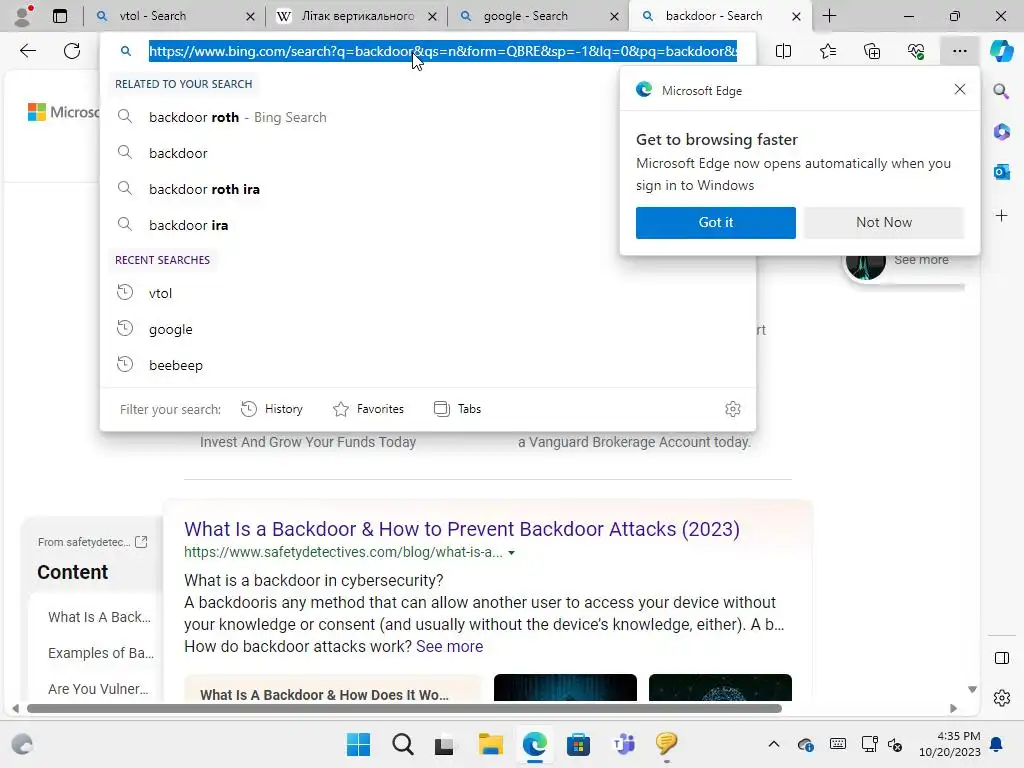Image resolution: width=1024 pixels, height=768 pixels.
Task: Open Outlook sidebar icon
Action: click(x=1001, y=172)
